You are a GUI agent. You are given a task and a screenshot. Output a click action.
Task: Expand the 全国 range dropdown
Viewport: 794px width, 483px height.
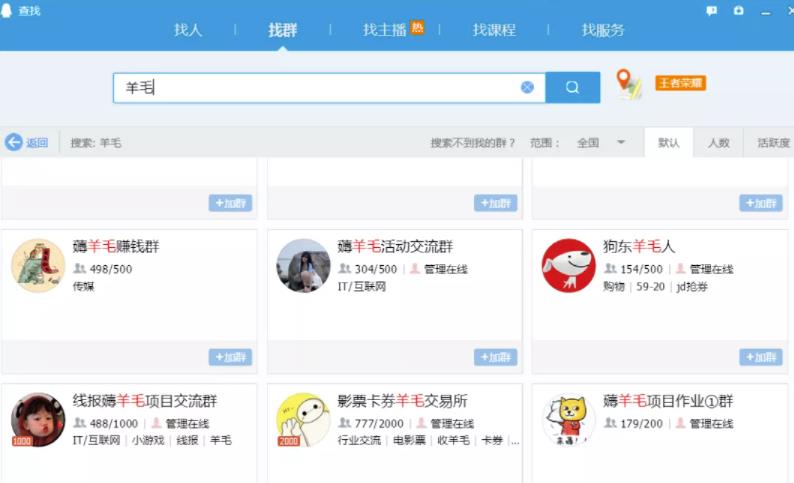click(x=620, y=143)
